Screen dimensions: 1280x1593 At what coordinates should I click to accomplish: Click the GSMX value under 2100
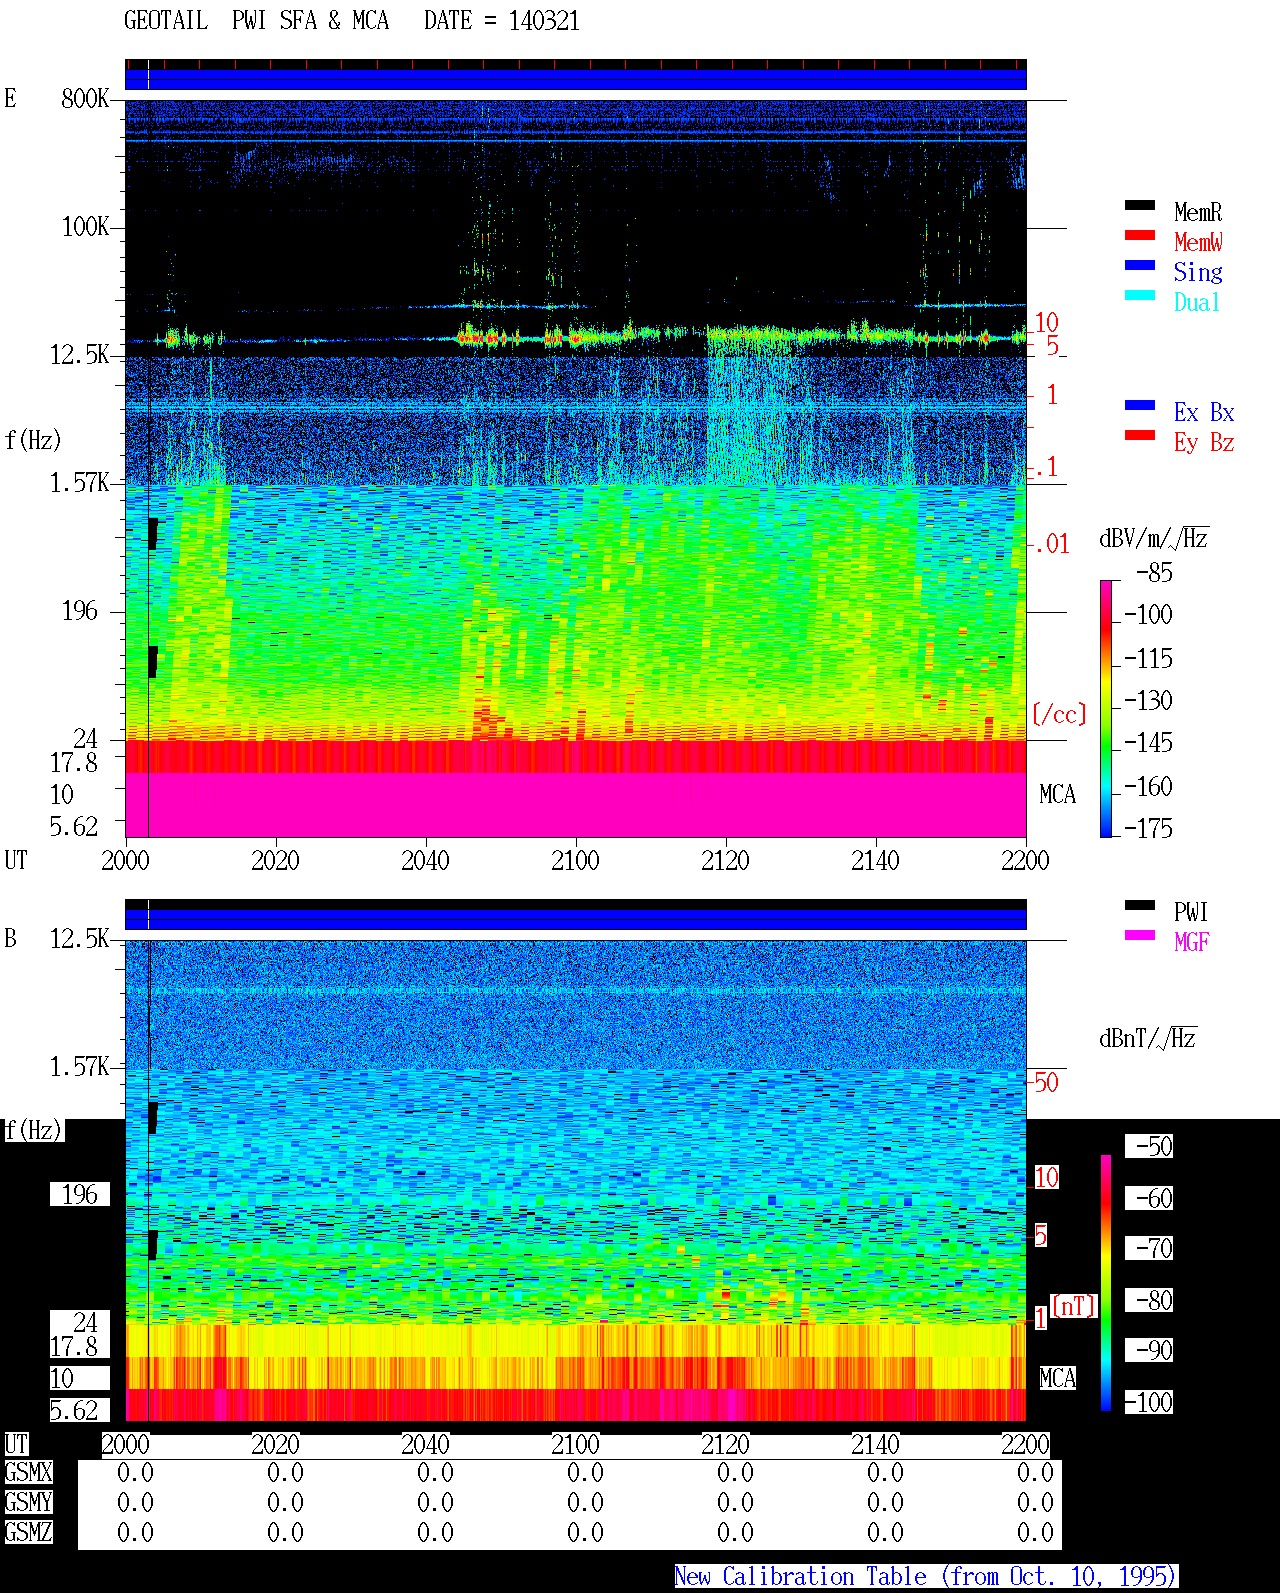pyautogui.click(x=585, y=1472)
